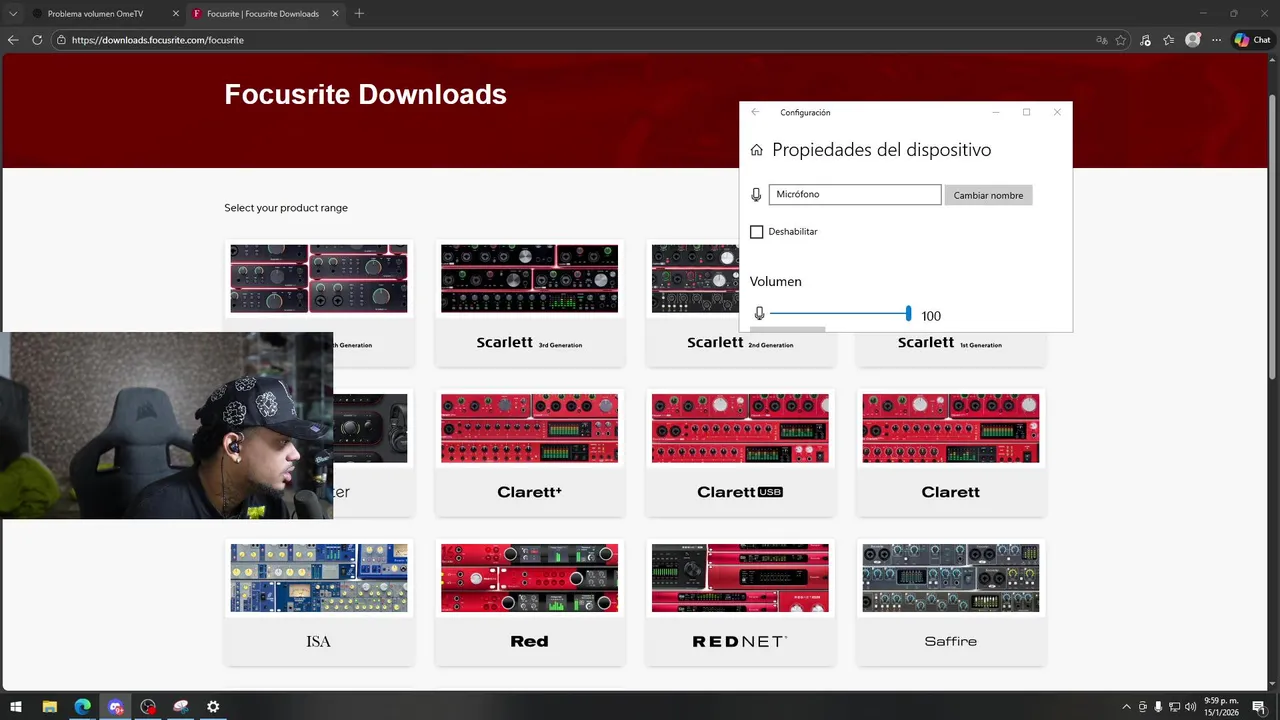Open the notification center icon
This screenshot has width=1280, height=720.
coord(1257,706)
